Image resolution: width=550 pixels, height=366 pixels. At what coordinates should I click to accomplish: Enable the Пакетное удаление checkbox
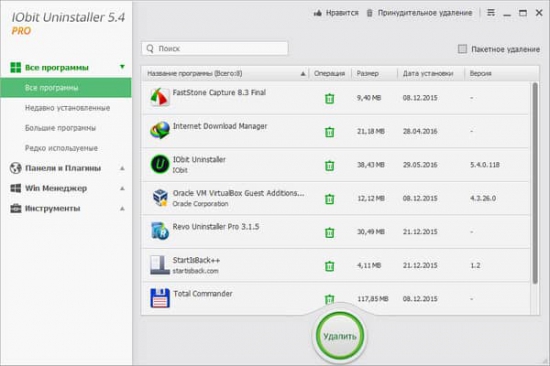pos(462,49)
